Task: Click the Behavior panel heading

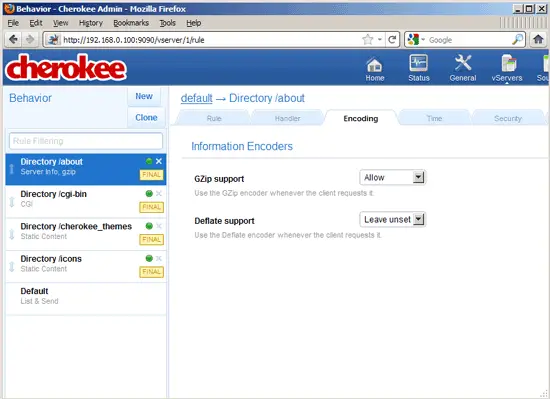Action: coord(31,98)
